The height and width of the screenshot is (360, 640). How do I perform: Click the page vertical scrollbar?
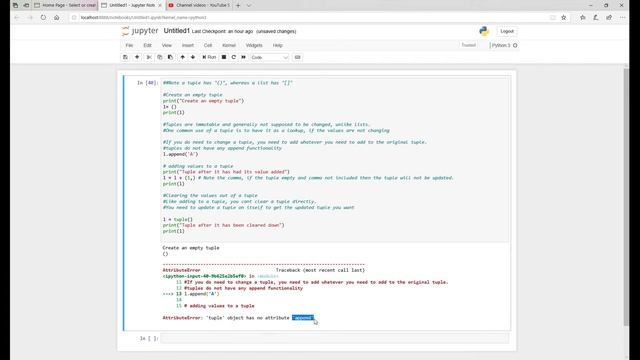pyautogui.click(x=626, y=196)
